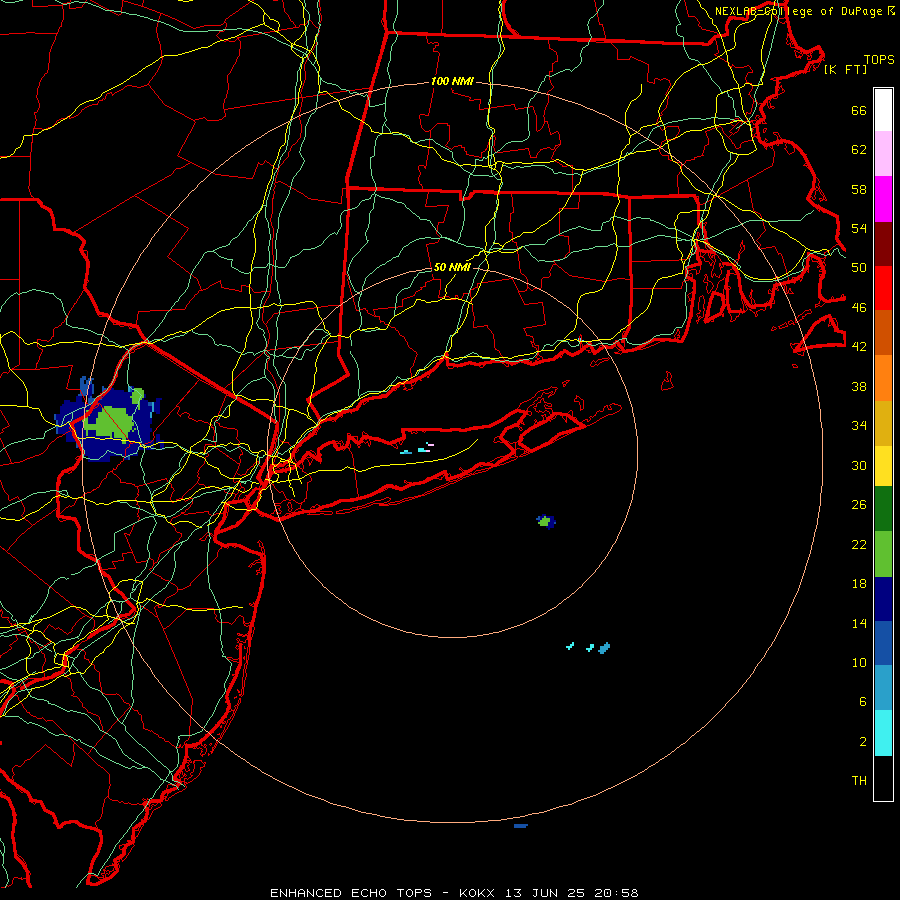Click the legend value "50"
The image size is (900, 900).
click(x=859, y=267)
